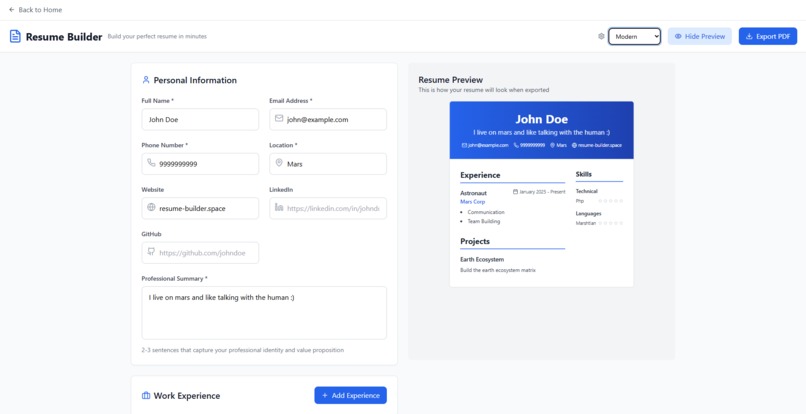Click the Marshtian language rating stars
The height and width of the screenshot is (414, 806).
click(611, 223)
